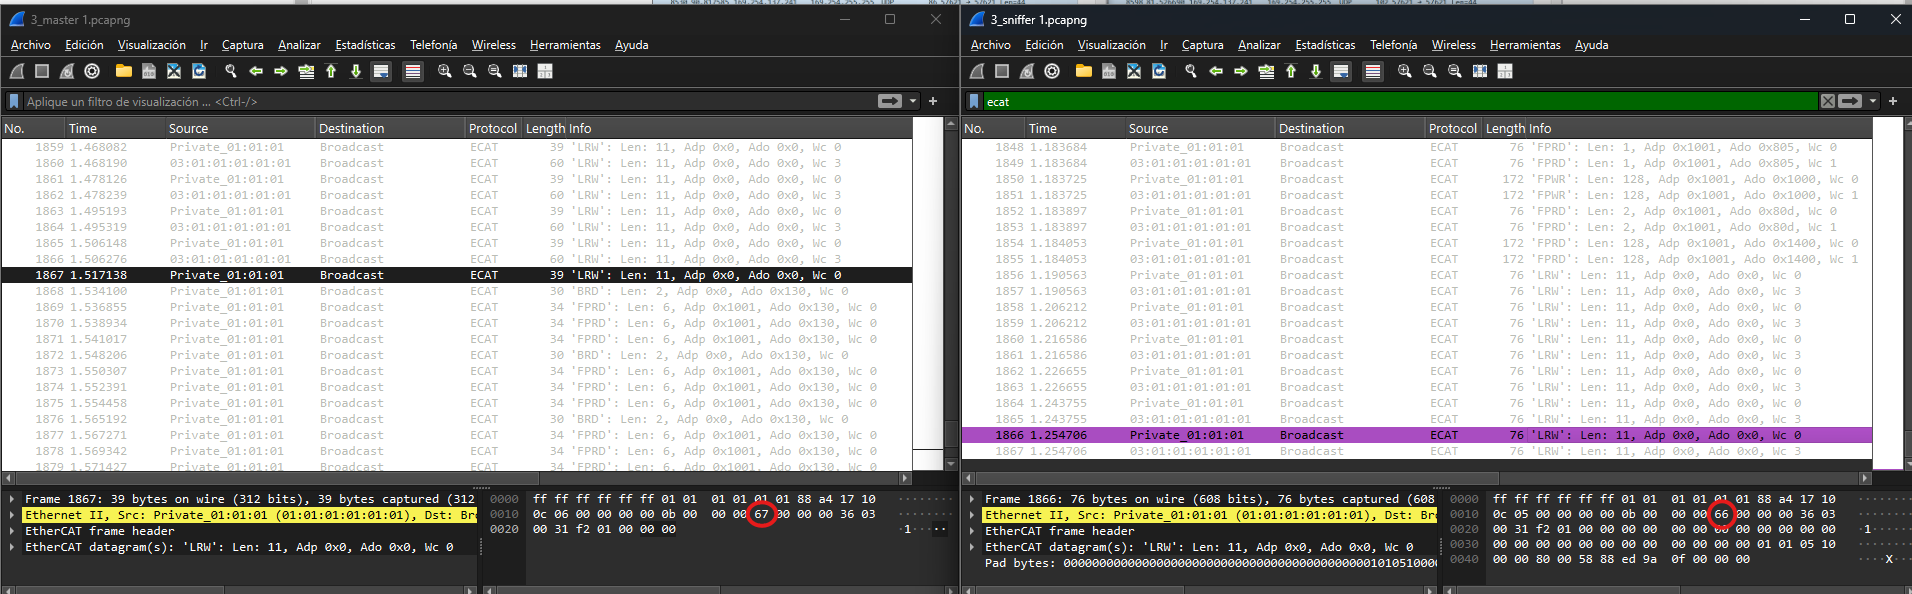Click the capture options gear icon in 3_sniffer window

(1052, 71)
